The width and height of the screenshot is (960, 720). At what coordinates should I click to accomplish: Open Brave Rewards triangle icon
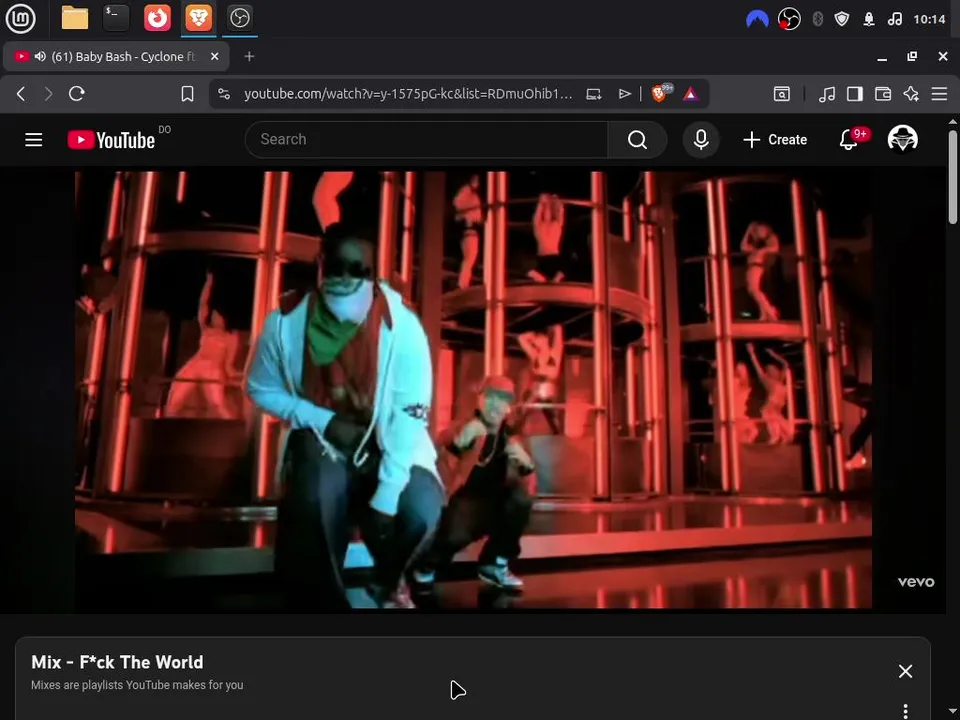coord(691,94)
